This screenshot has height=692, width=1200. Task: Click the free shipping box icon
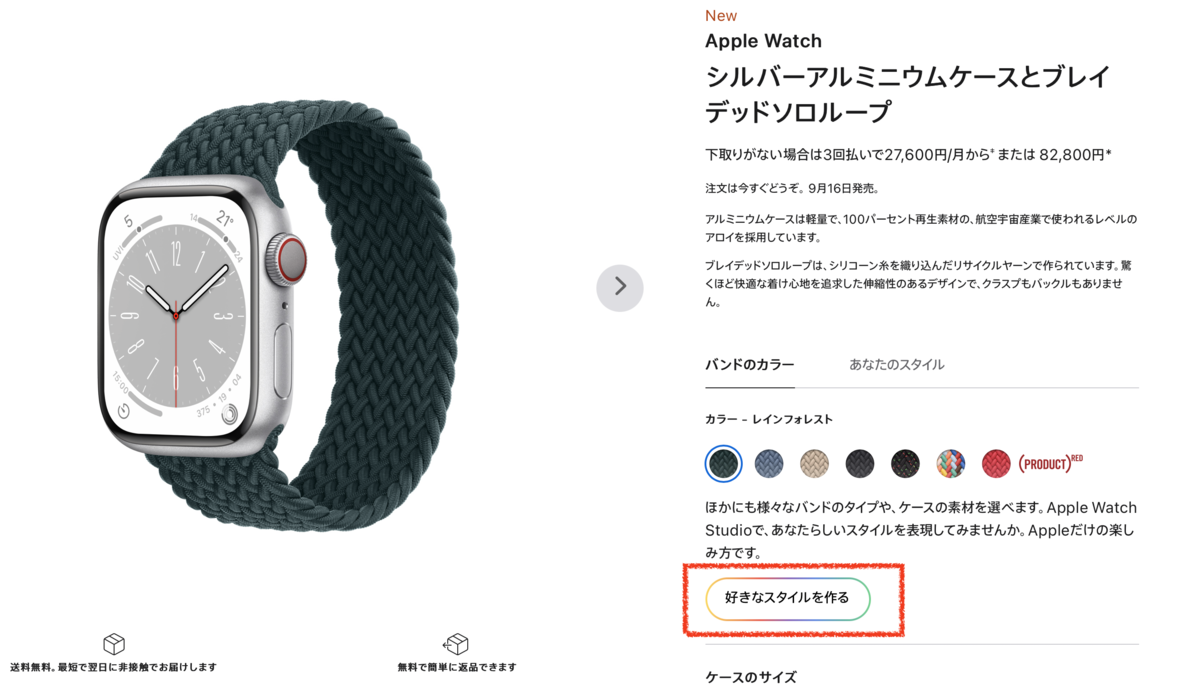(x=114, y=643)
